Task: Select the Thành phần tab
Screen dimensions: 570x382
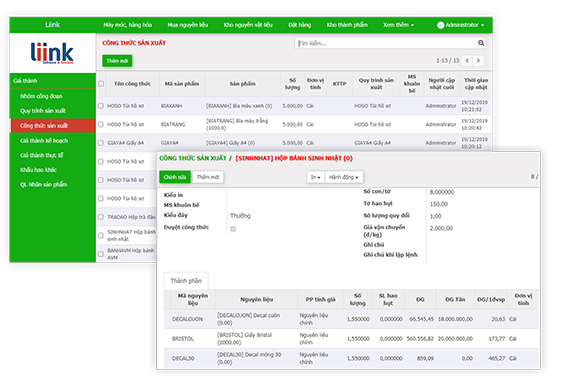Action: [x=186, y=281]
